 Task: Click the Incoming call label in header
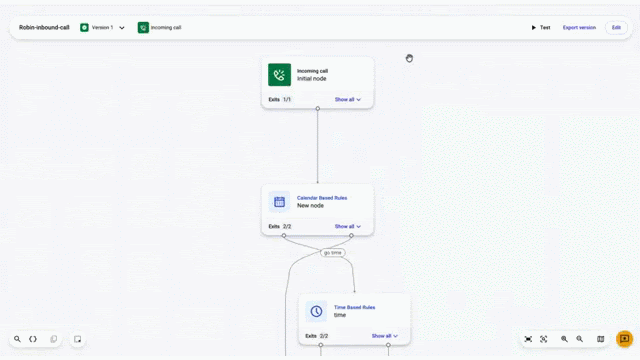click(x=166, y=27)
